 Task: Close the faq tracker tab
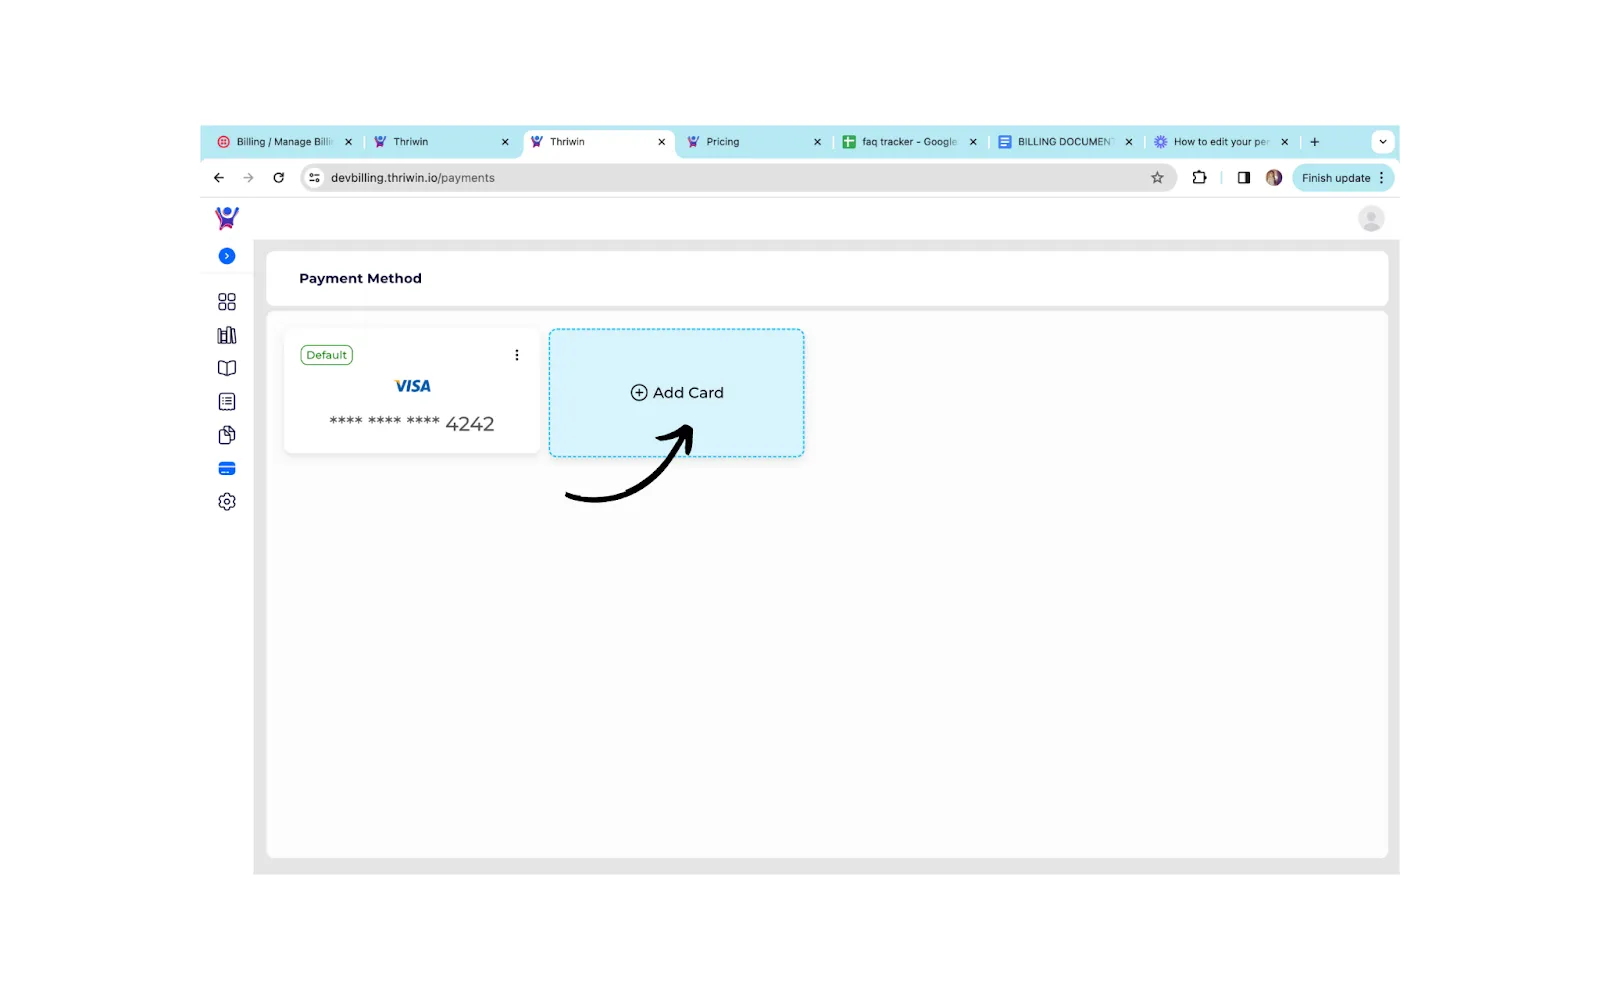(973, 142)
